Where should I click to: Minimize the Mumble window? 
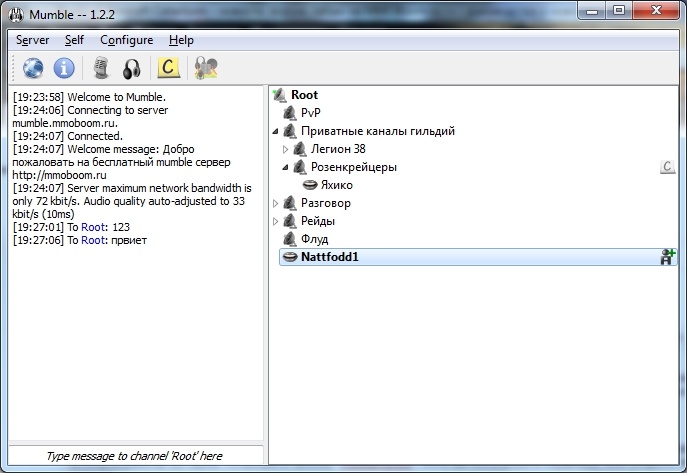pyautogui.click(x=592, y=11)
